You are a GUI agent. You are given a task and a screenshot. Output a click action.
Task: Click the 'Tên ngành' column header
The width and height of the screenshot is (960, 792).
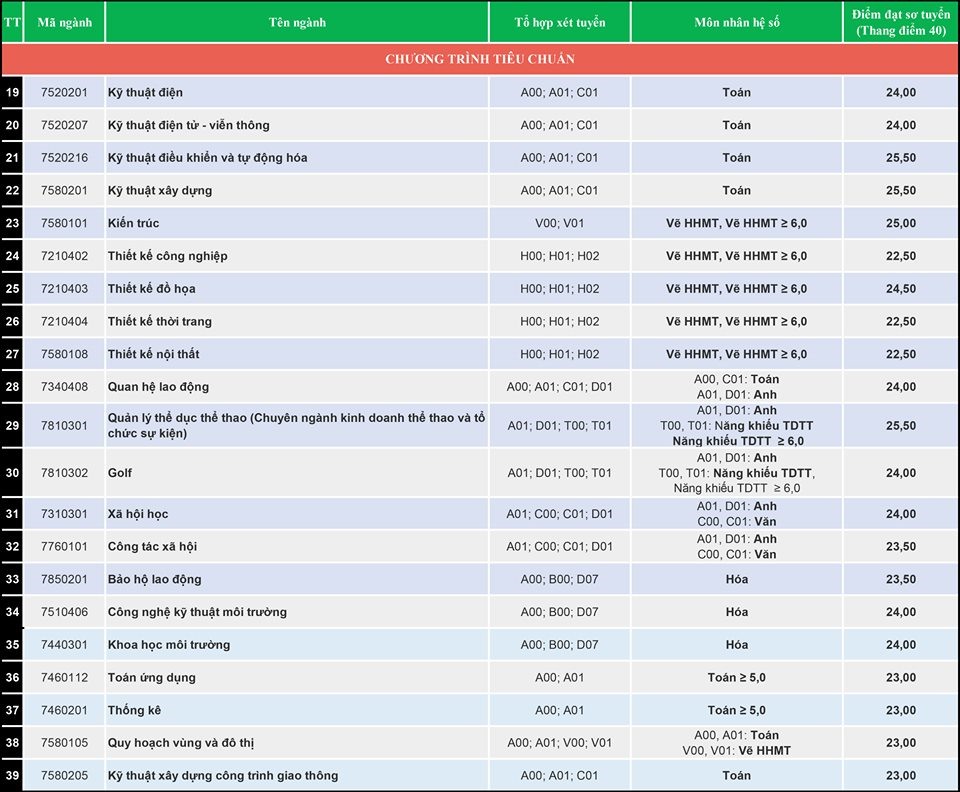[297, 23]
